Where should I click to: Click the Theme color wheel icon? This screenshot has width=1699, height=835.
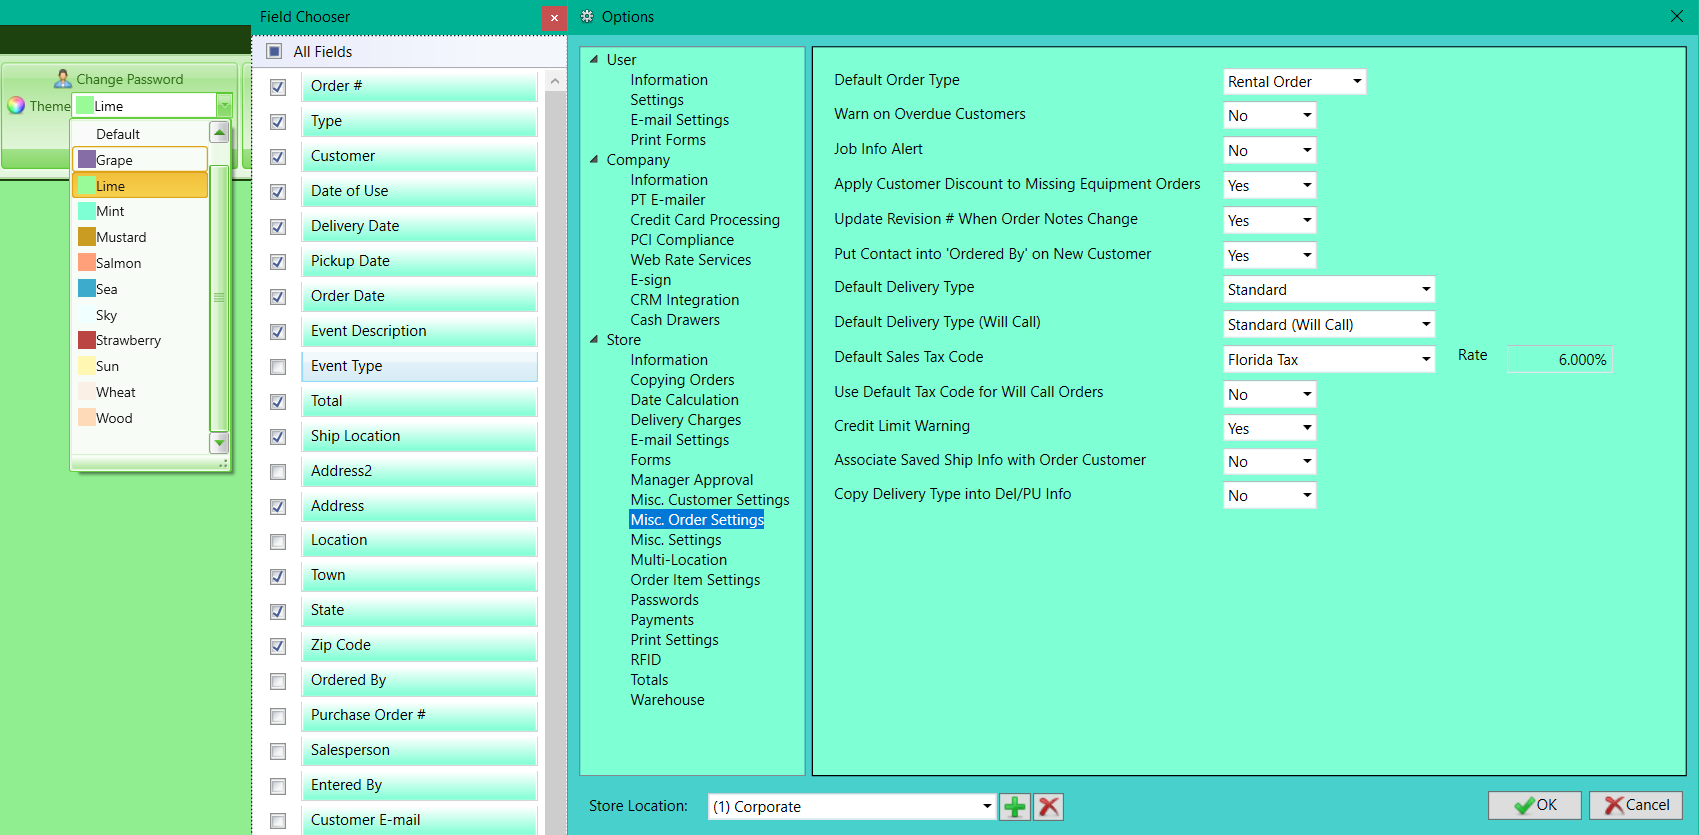(16, 105)
